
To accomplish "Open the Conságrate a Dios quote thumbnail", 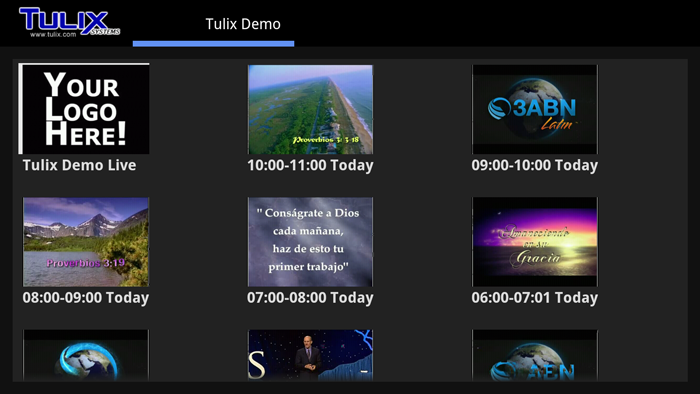I will (310, 242).
